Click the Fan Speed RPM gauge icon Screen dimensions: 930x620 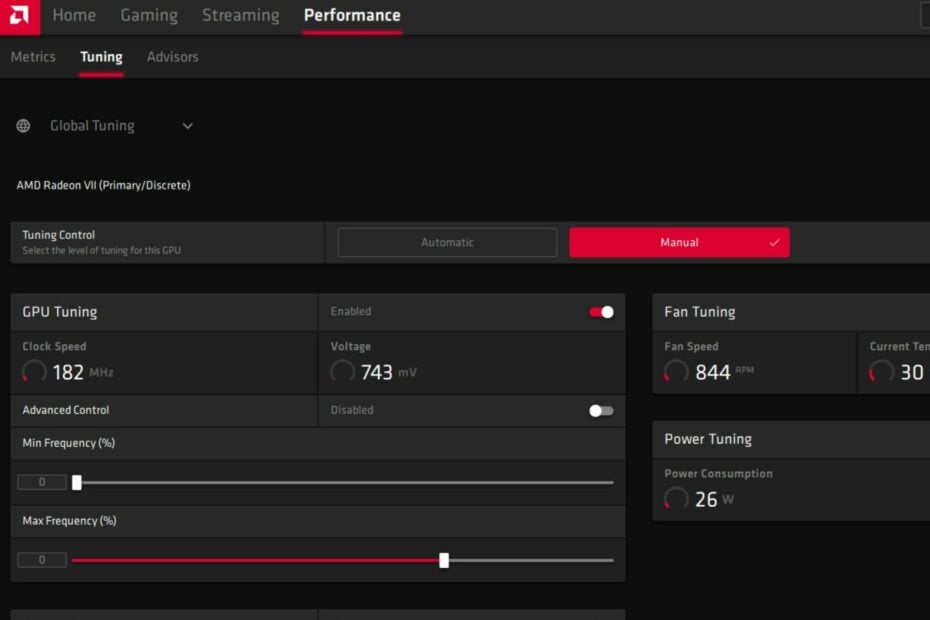pyautogui.click(x=674, y=371)
